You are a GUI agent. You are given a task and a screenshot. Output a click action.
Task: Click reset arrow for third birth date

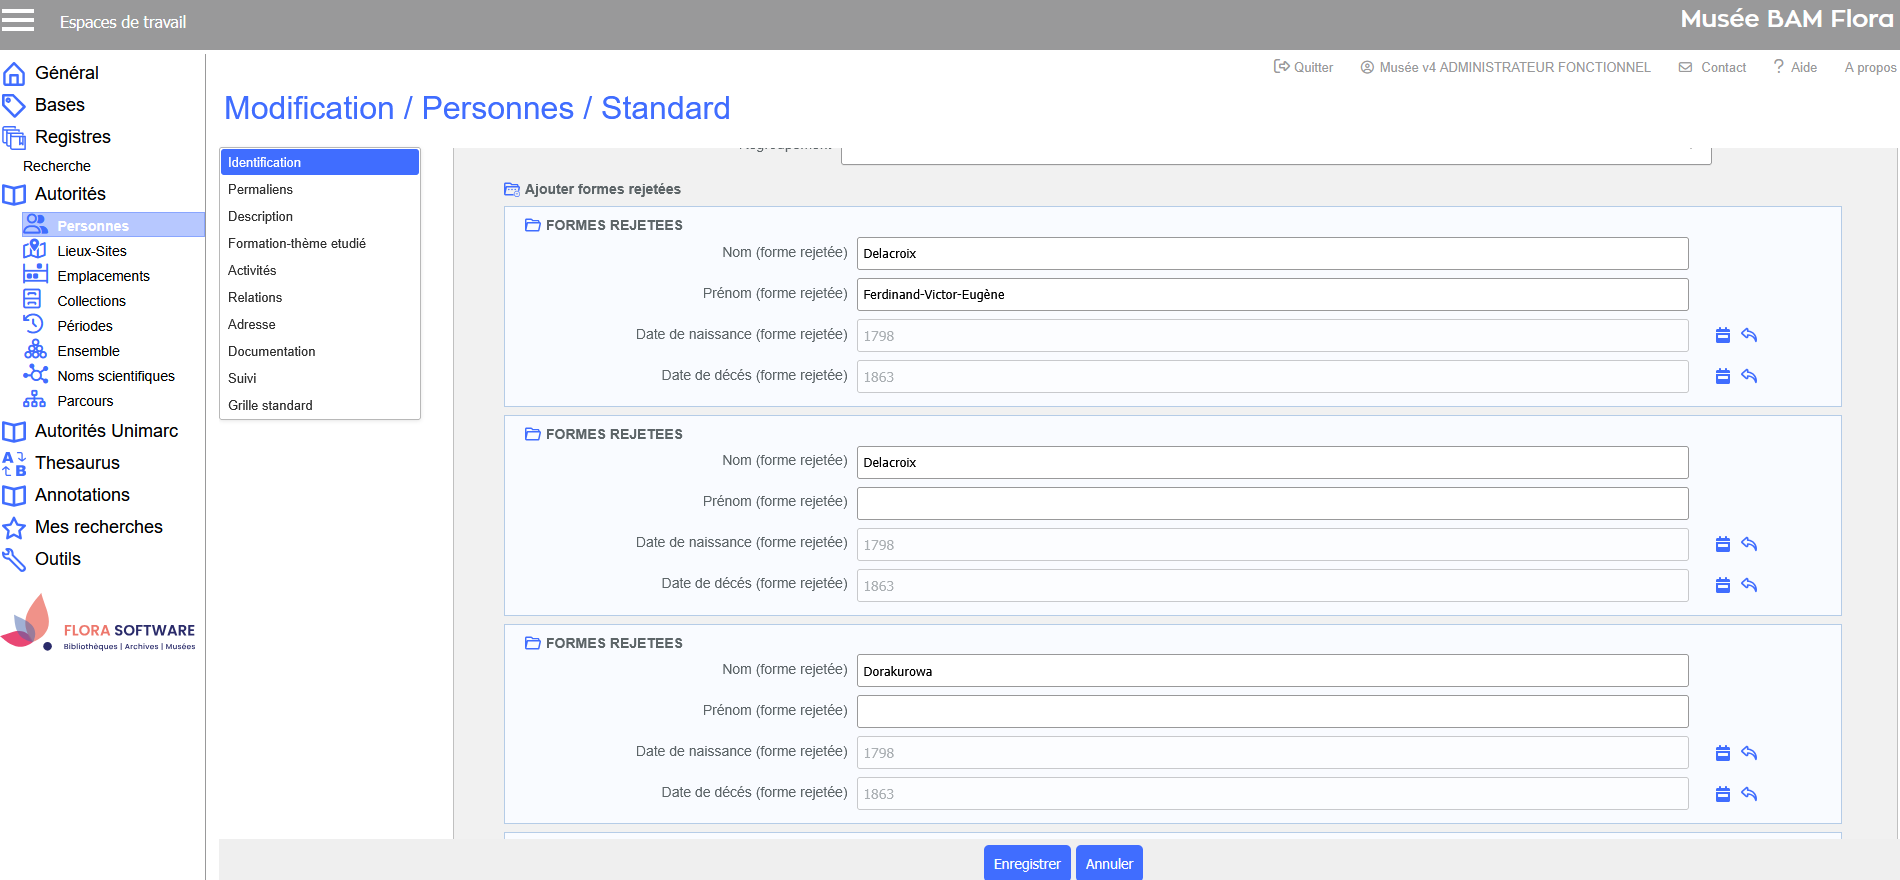1749,753
